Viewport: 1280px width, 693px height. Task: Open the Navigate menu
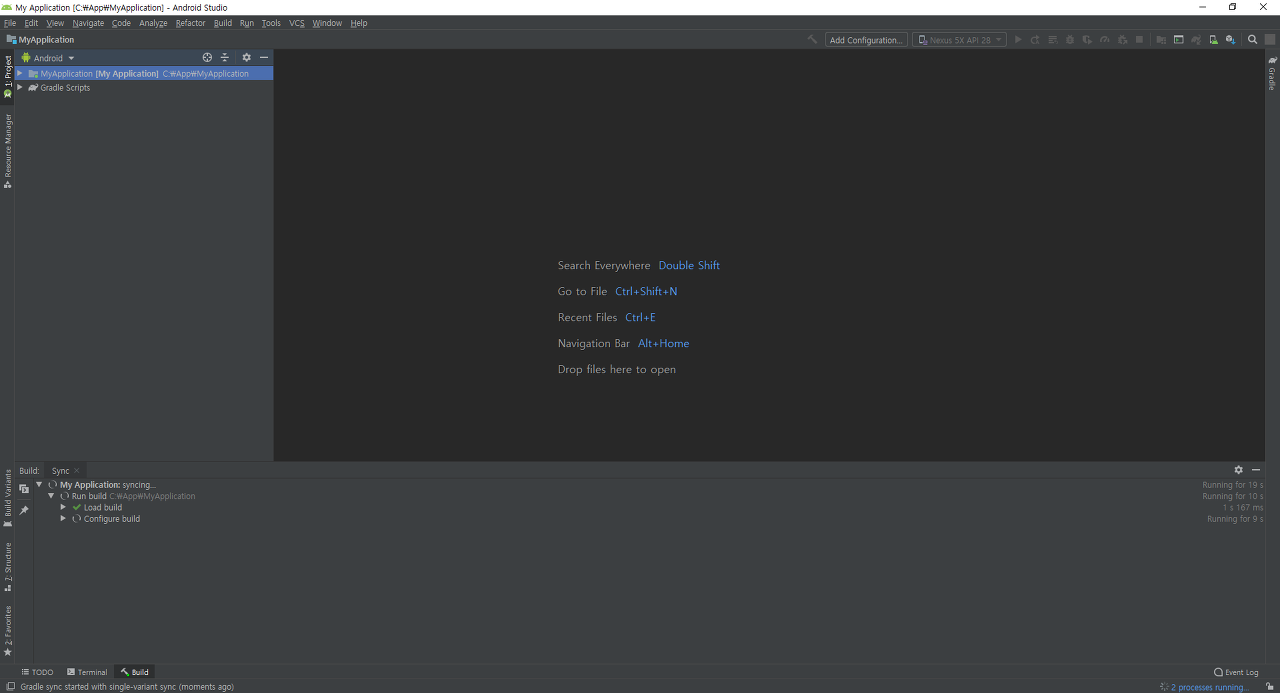tap(88, 23)
